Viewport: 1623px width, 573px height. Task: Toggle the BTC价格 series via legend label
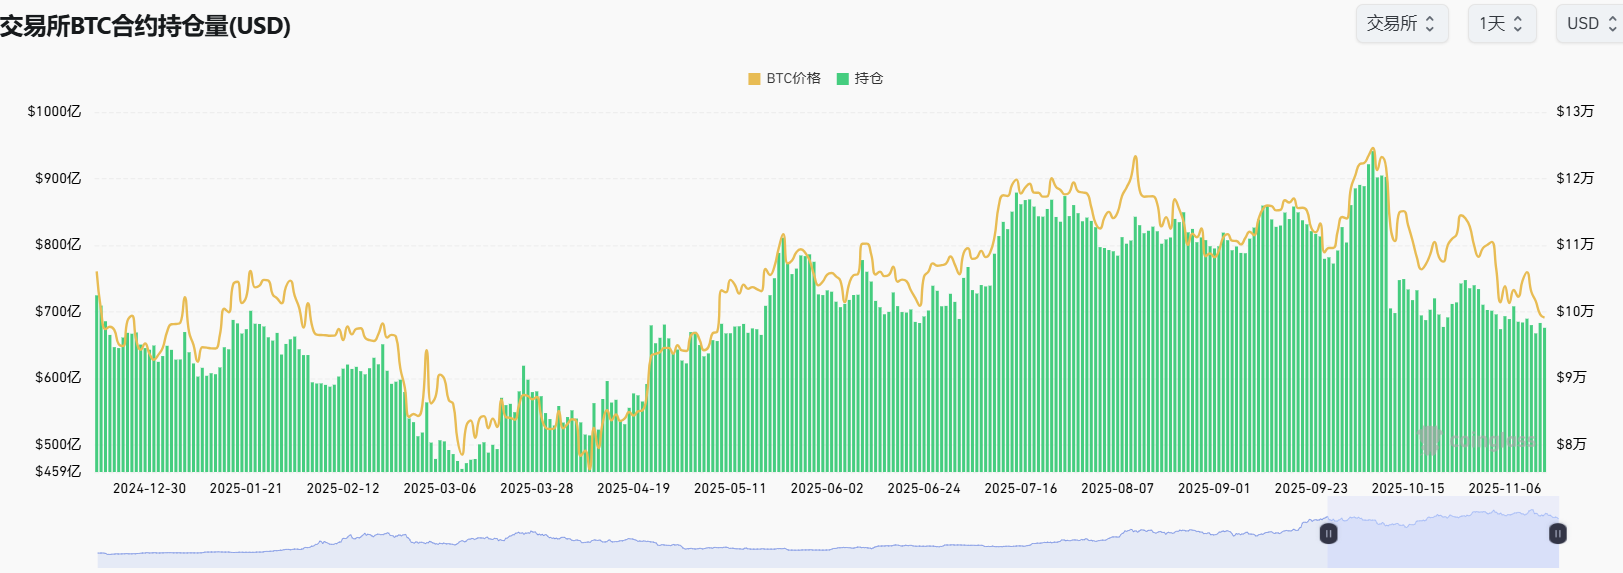793,78
